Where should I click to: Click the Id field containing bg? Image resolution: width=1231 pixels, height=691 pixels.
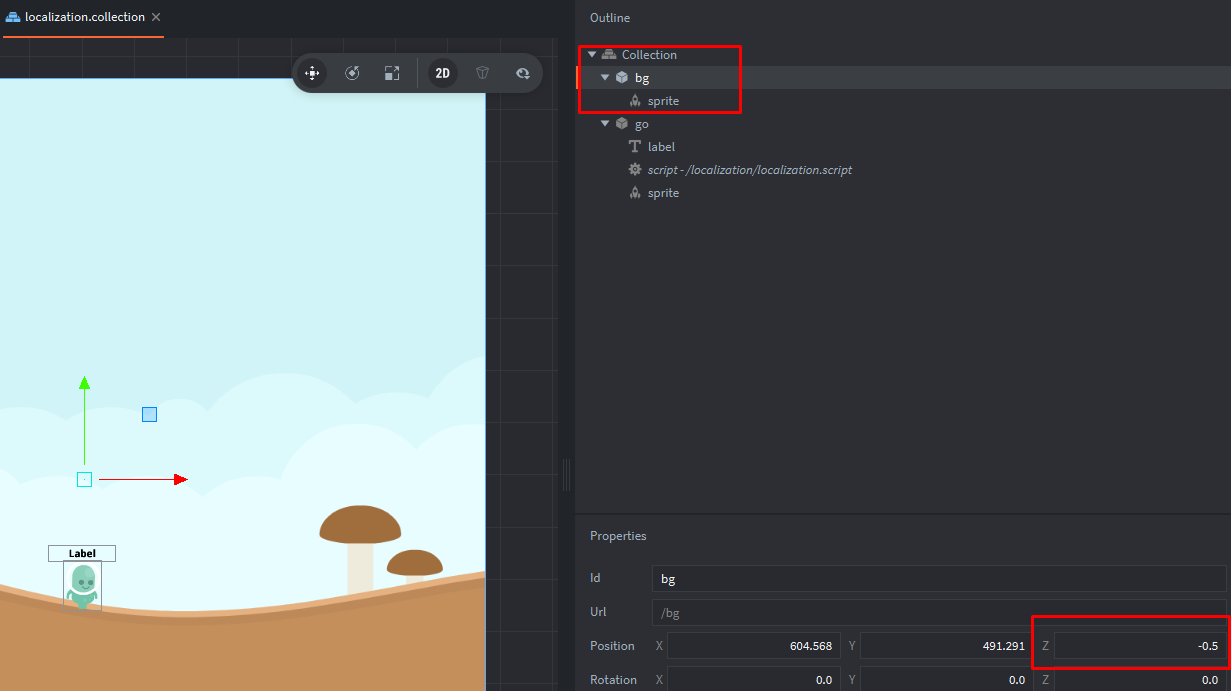[939, 578]
